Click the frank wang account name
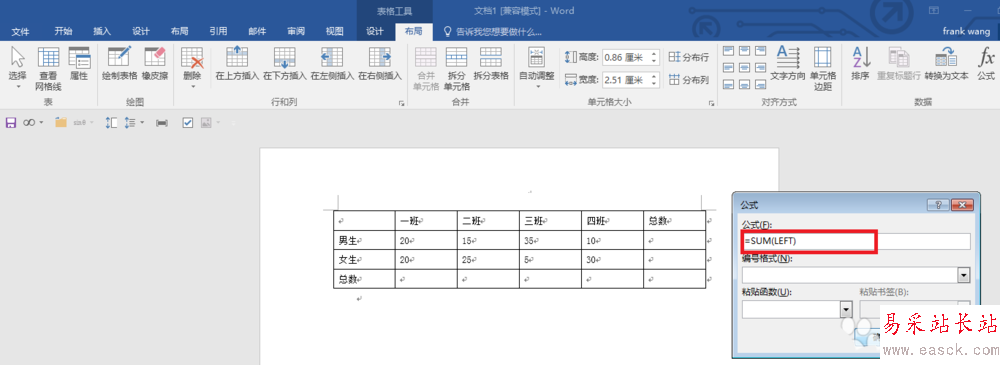 (967, 31)
